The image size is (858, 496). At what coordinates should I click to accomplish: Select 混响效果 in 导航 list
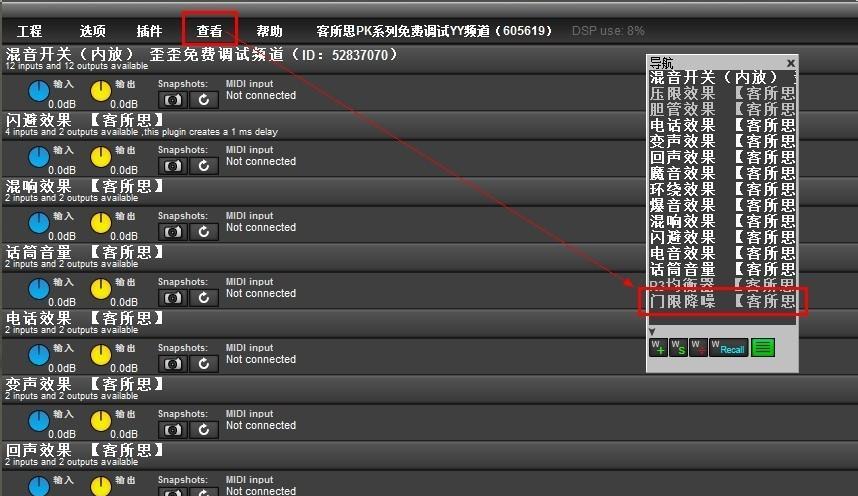[x=722, y=221]
